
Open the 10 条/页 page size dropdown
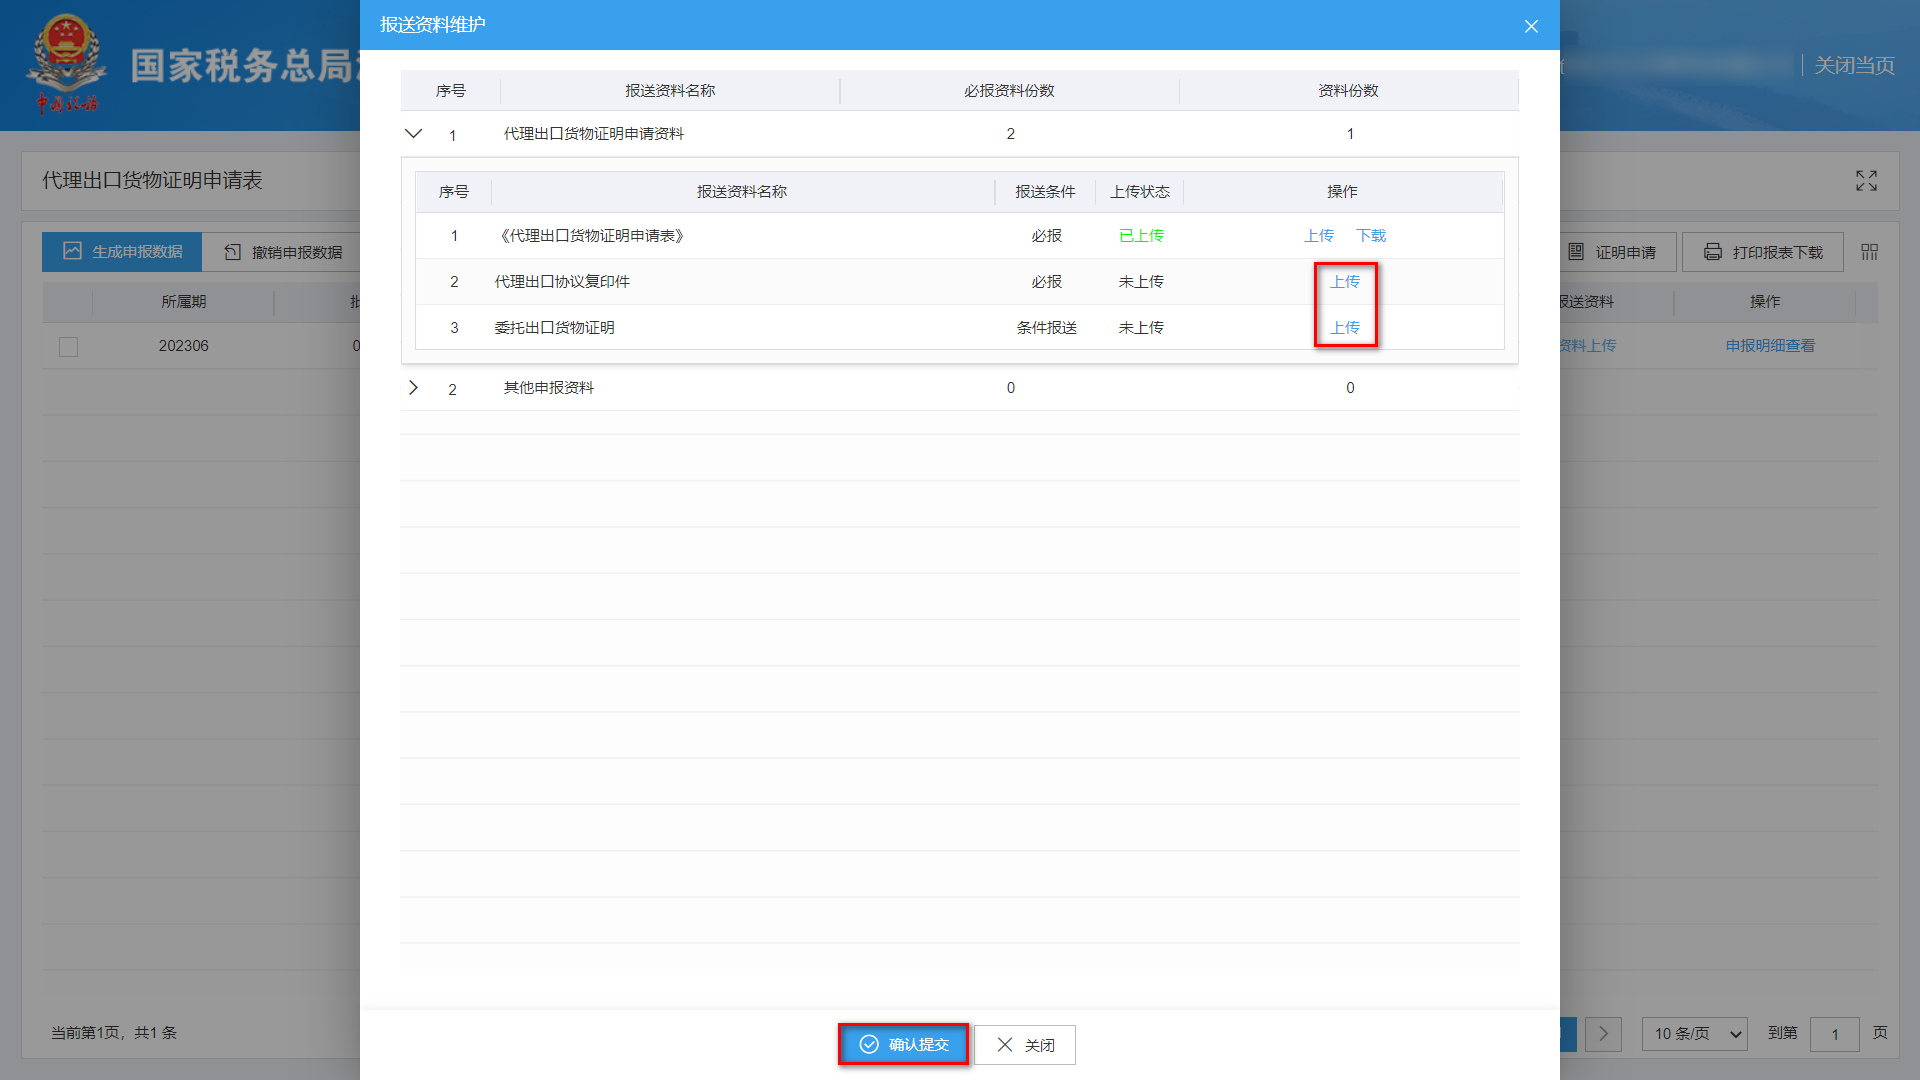click(1694, 1033)
